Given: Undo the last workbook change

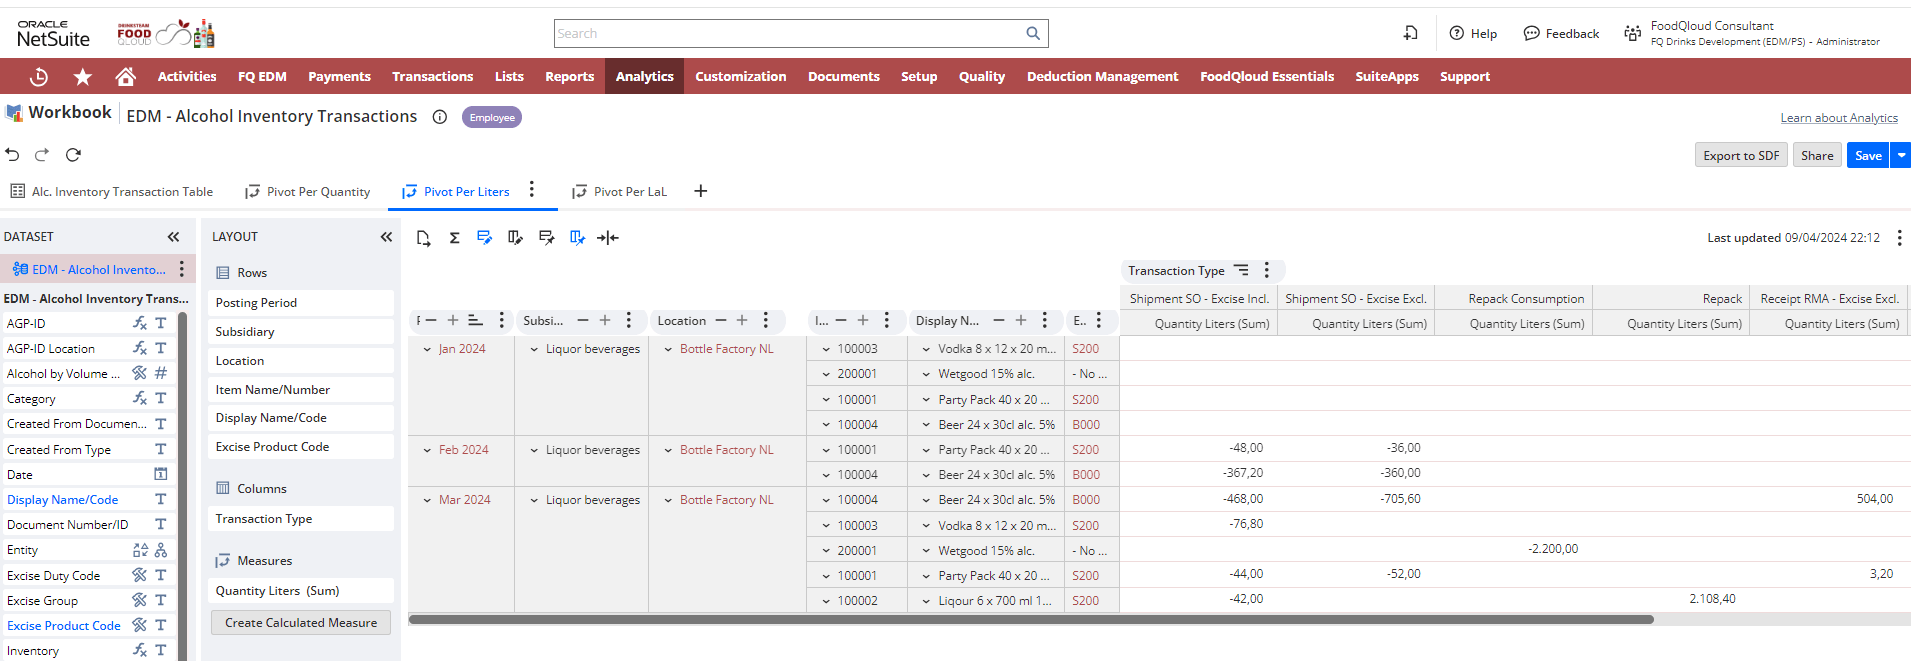Looking at the screenshot, I should 12,155.
